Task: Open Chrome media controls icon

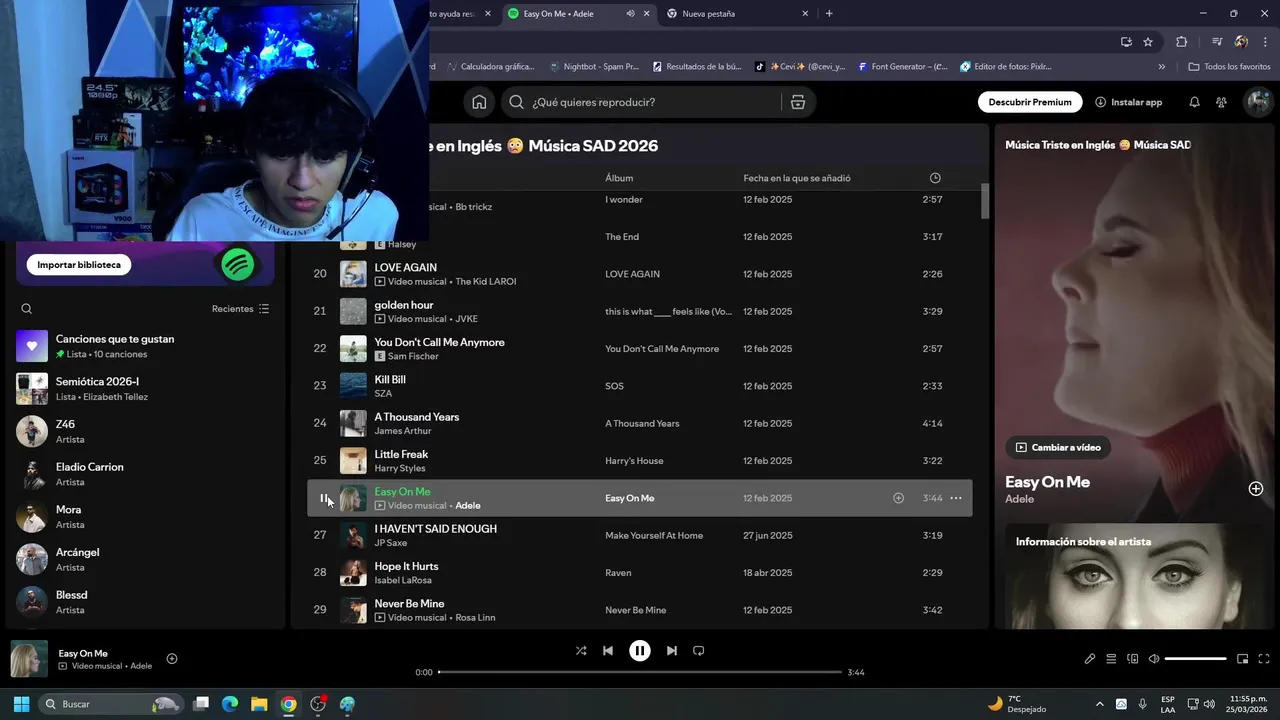Action: pyautogui.click(x=1217, y=42)
